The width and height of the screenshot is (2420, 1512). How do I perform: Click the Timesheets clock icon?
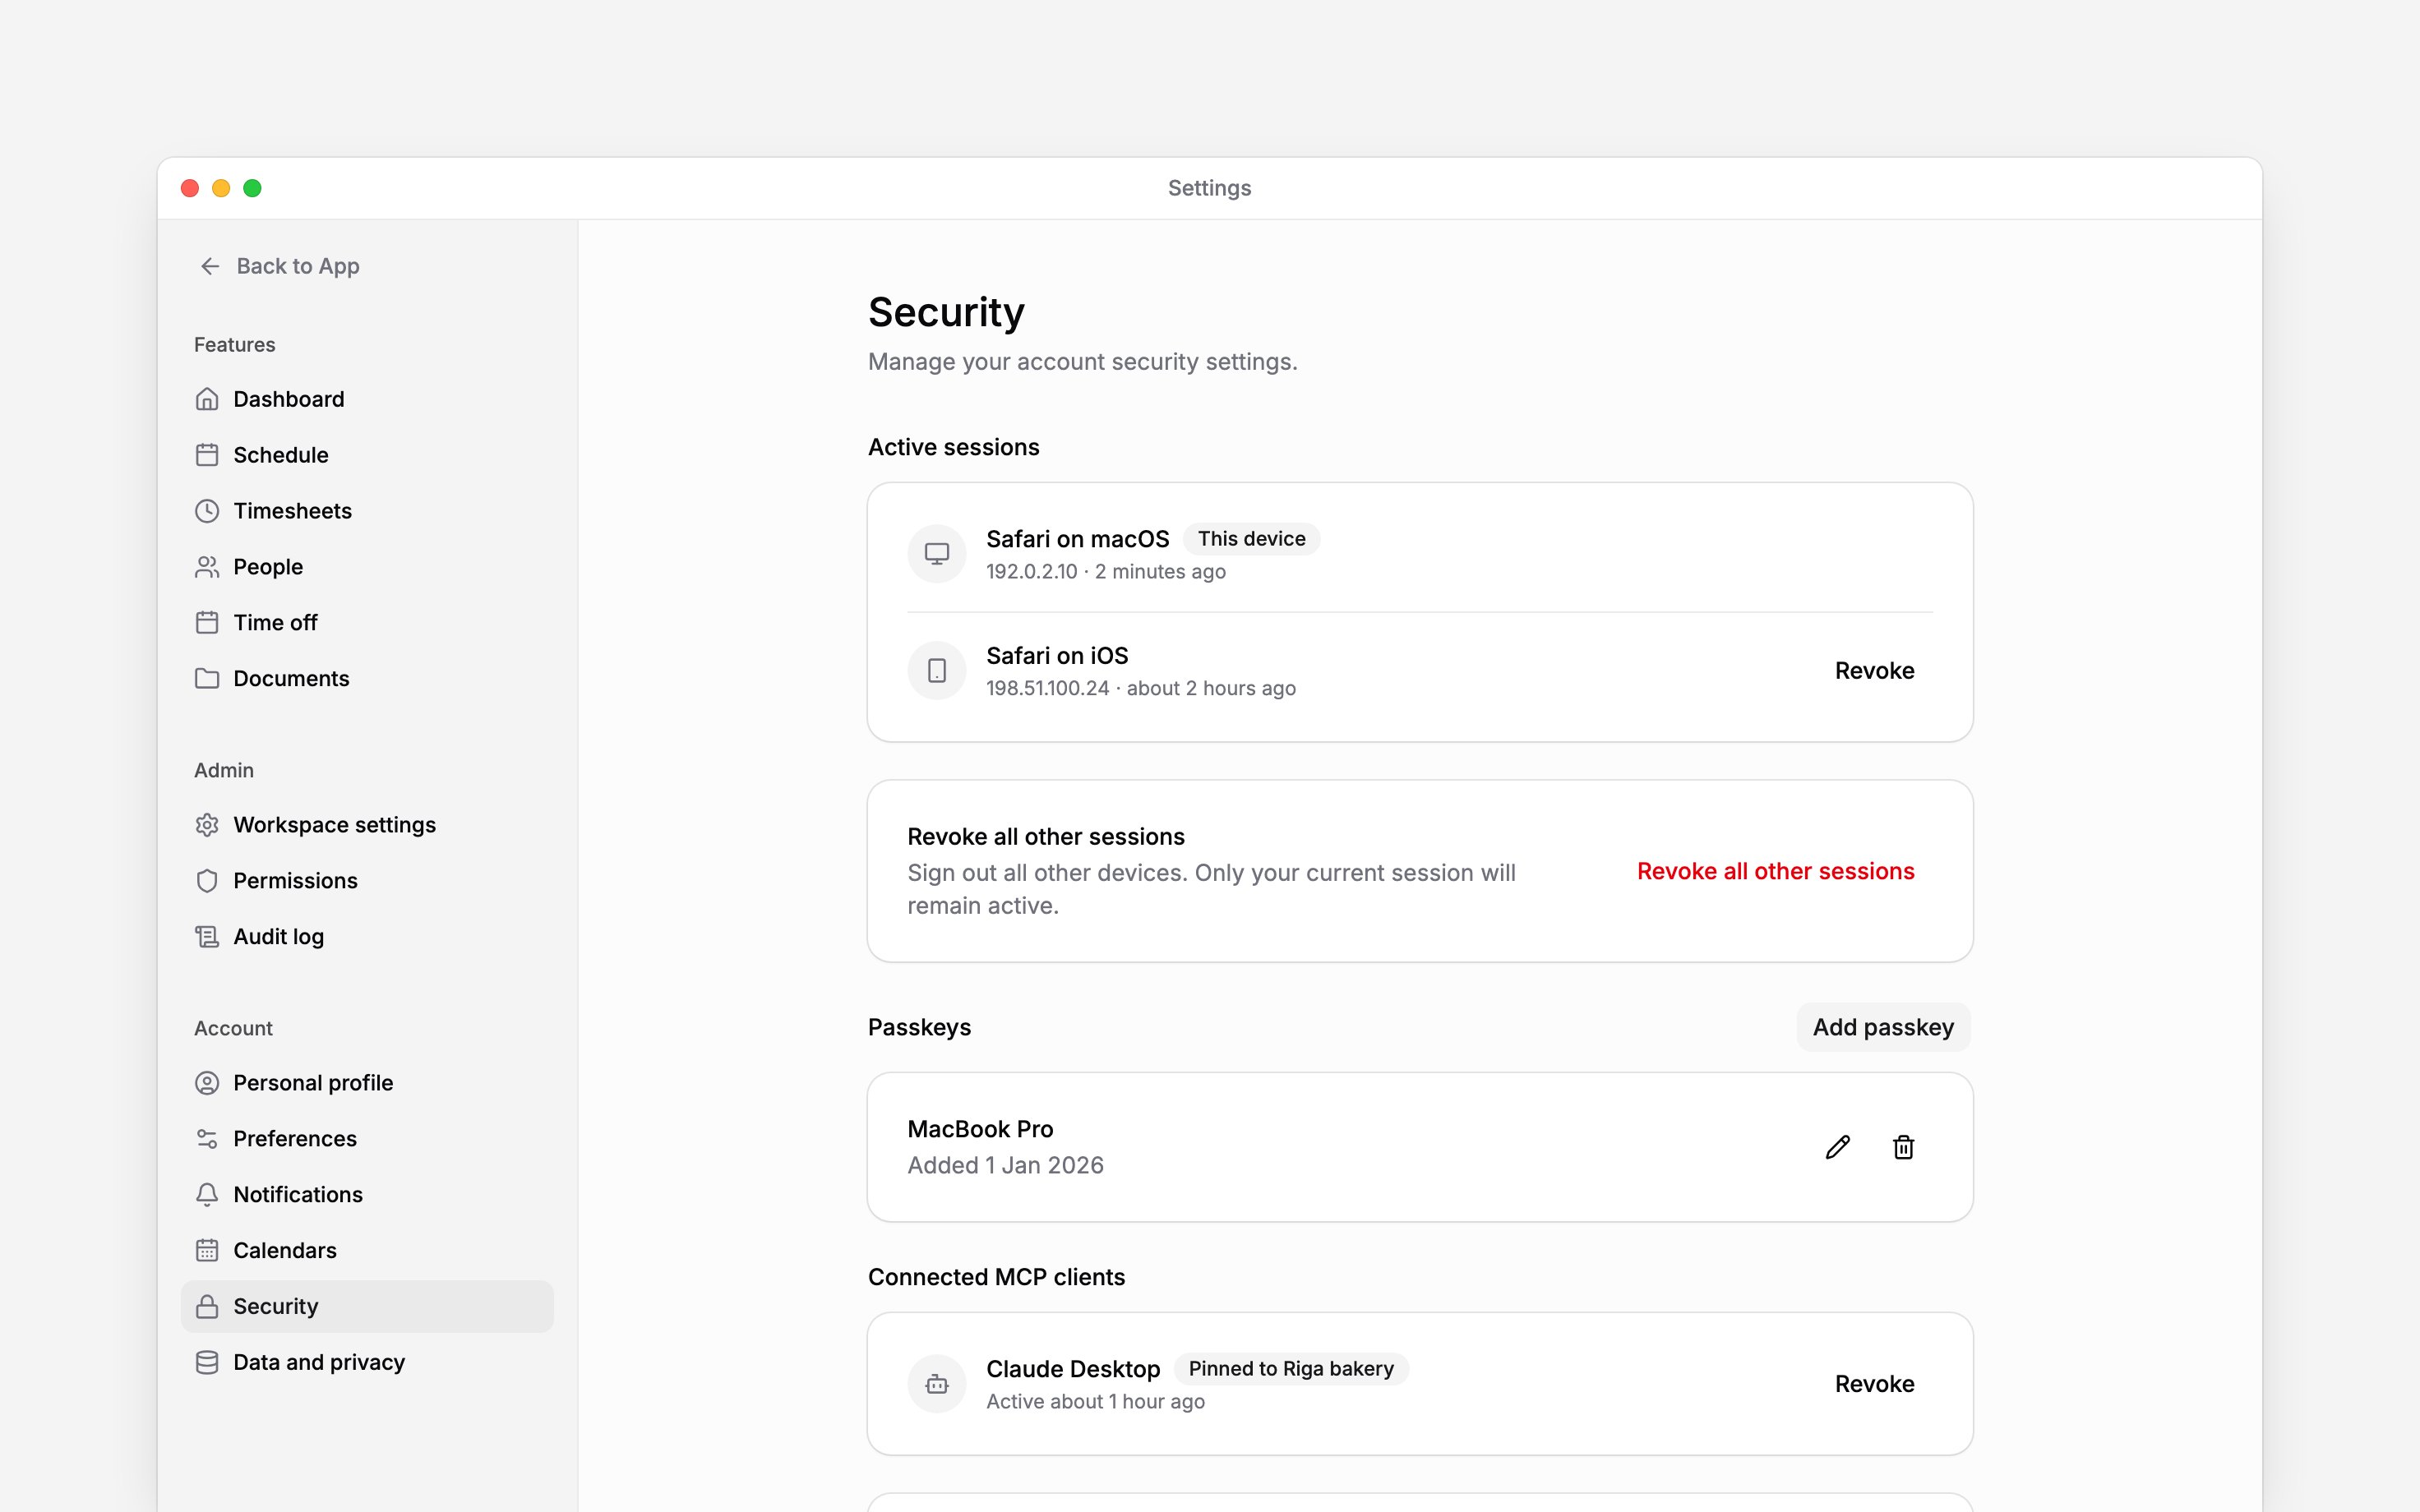pos(207,511)
